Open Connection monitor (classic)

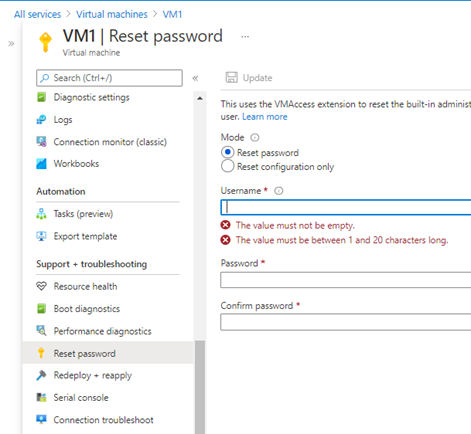(x=110, y=142)
